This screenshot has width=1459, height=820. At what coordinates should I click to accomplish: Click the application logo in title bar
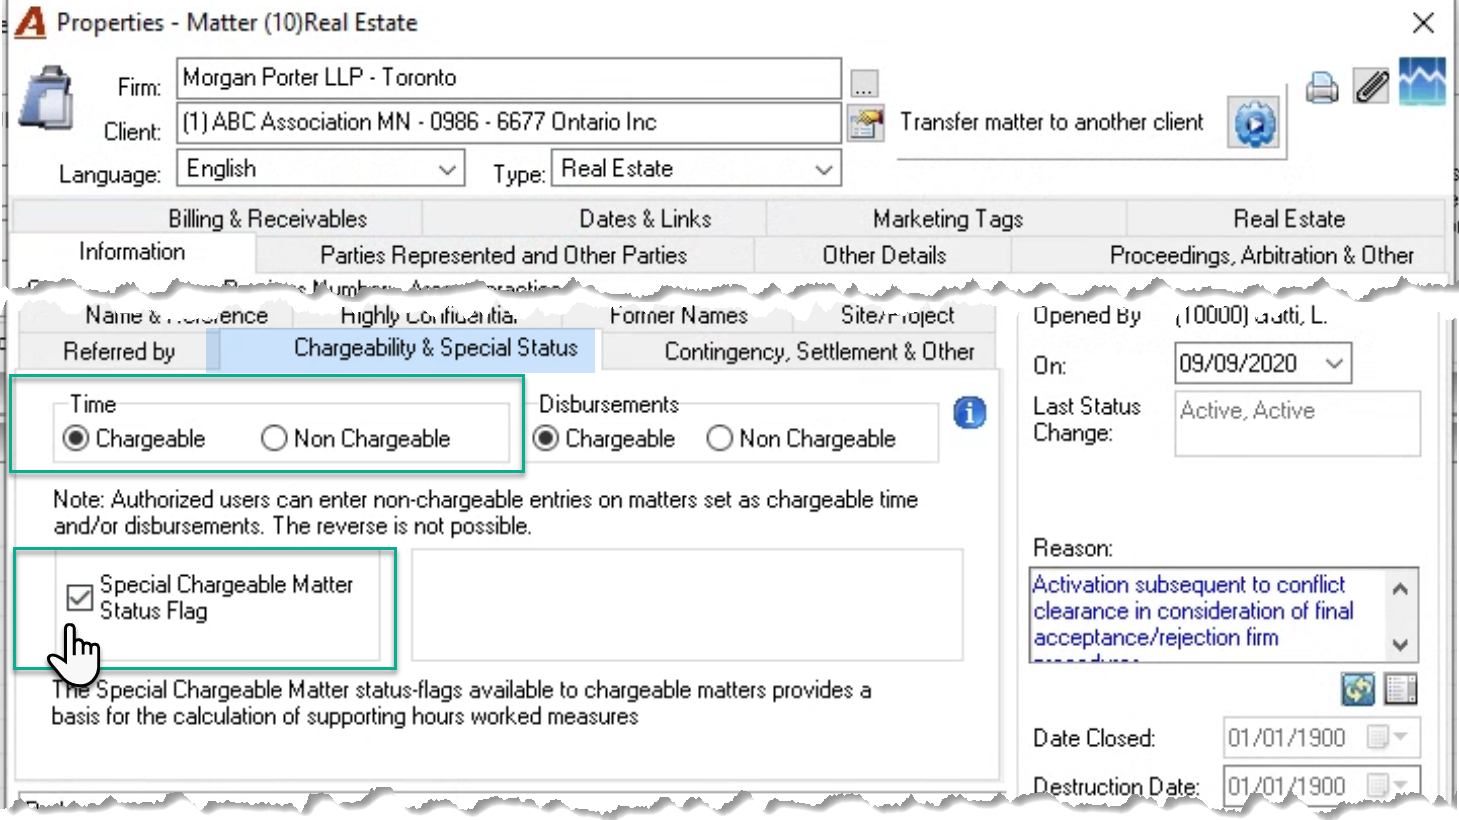pyautogui.click(x=30, y=22)
